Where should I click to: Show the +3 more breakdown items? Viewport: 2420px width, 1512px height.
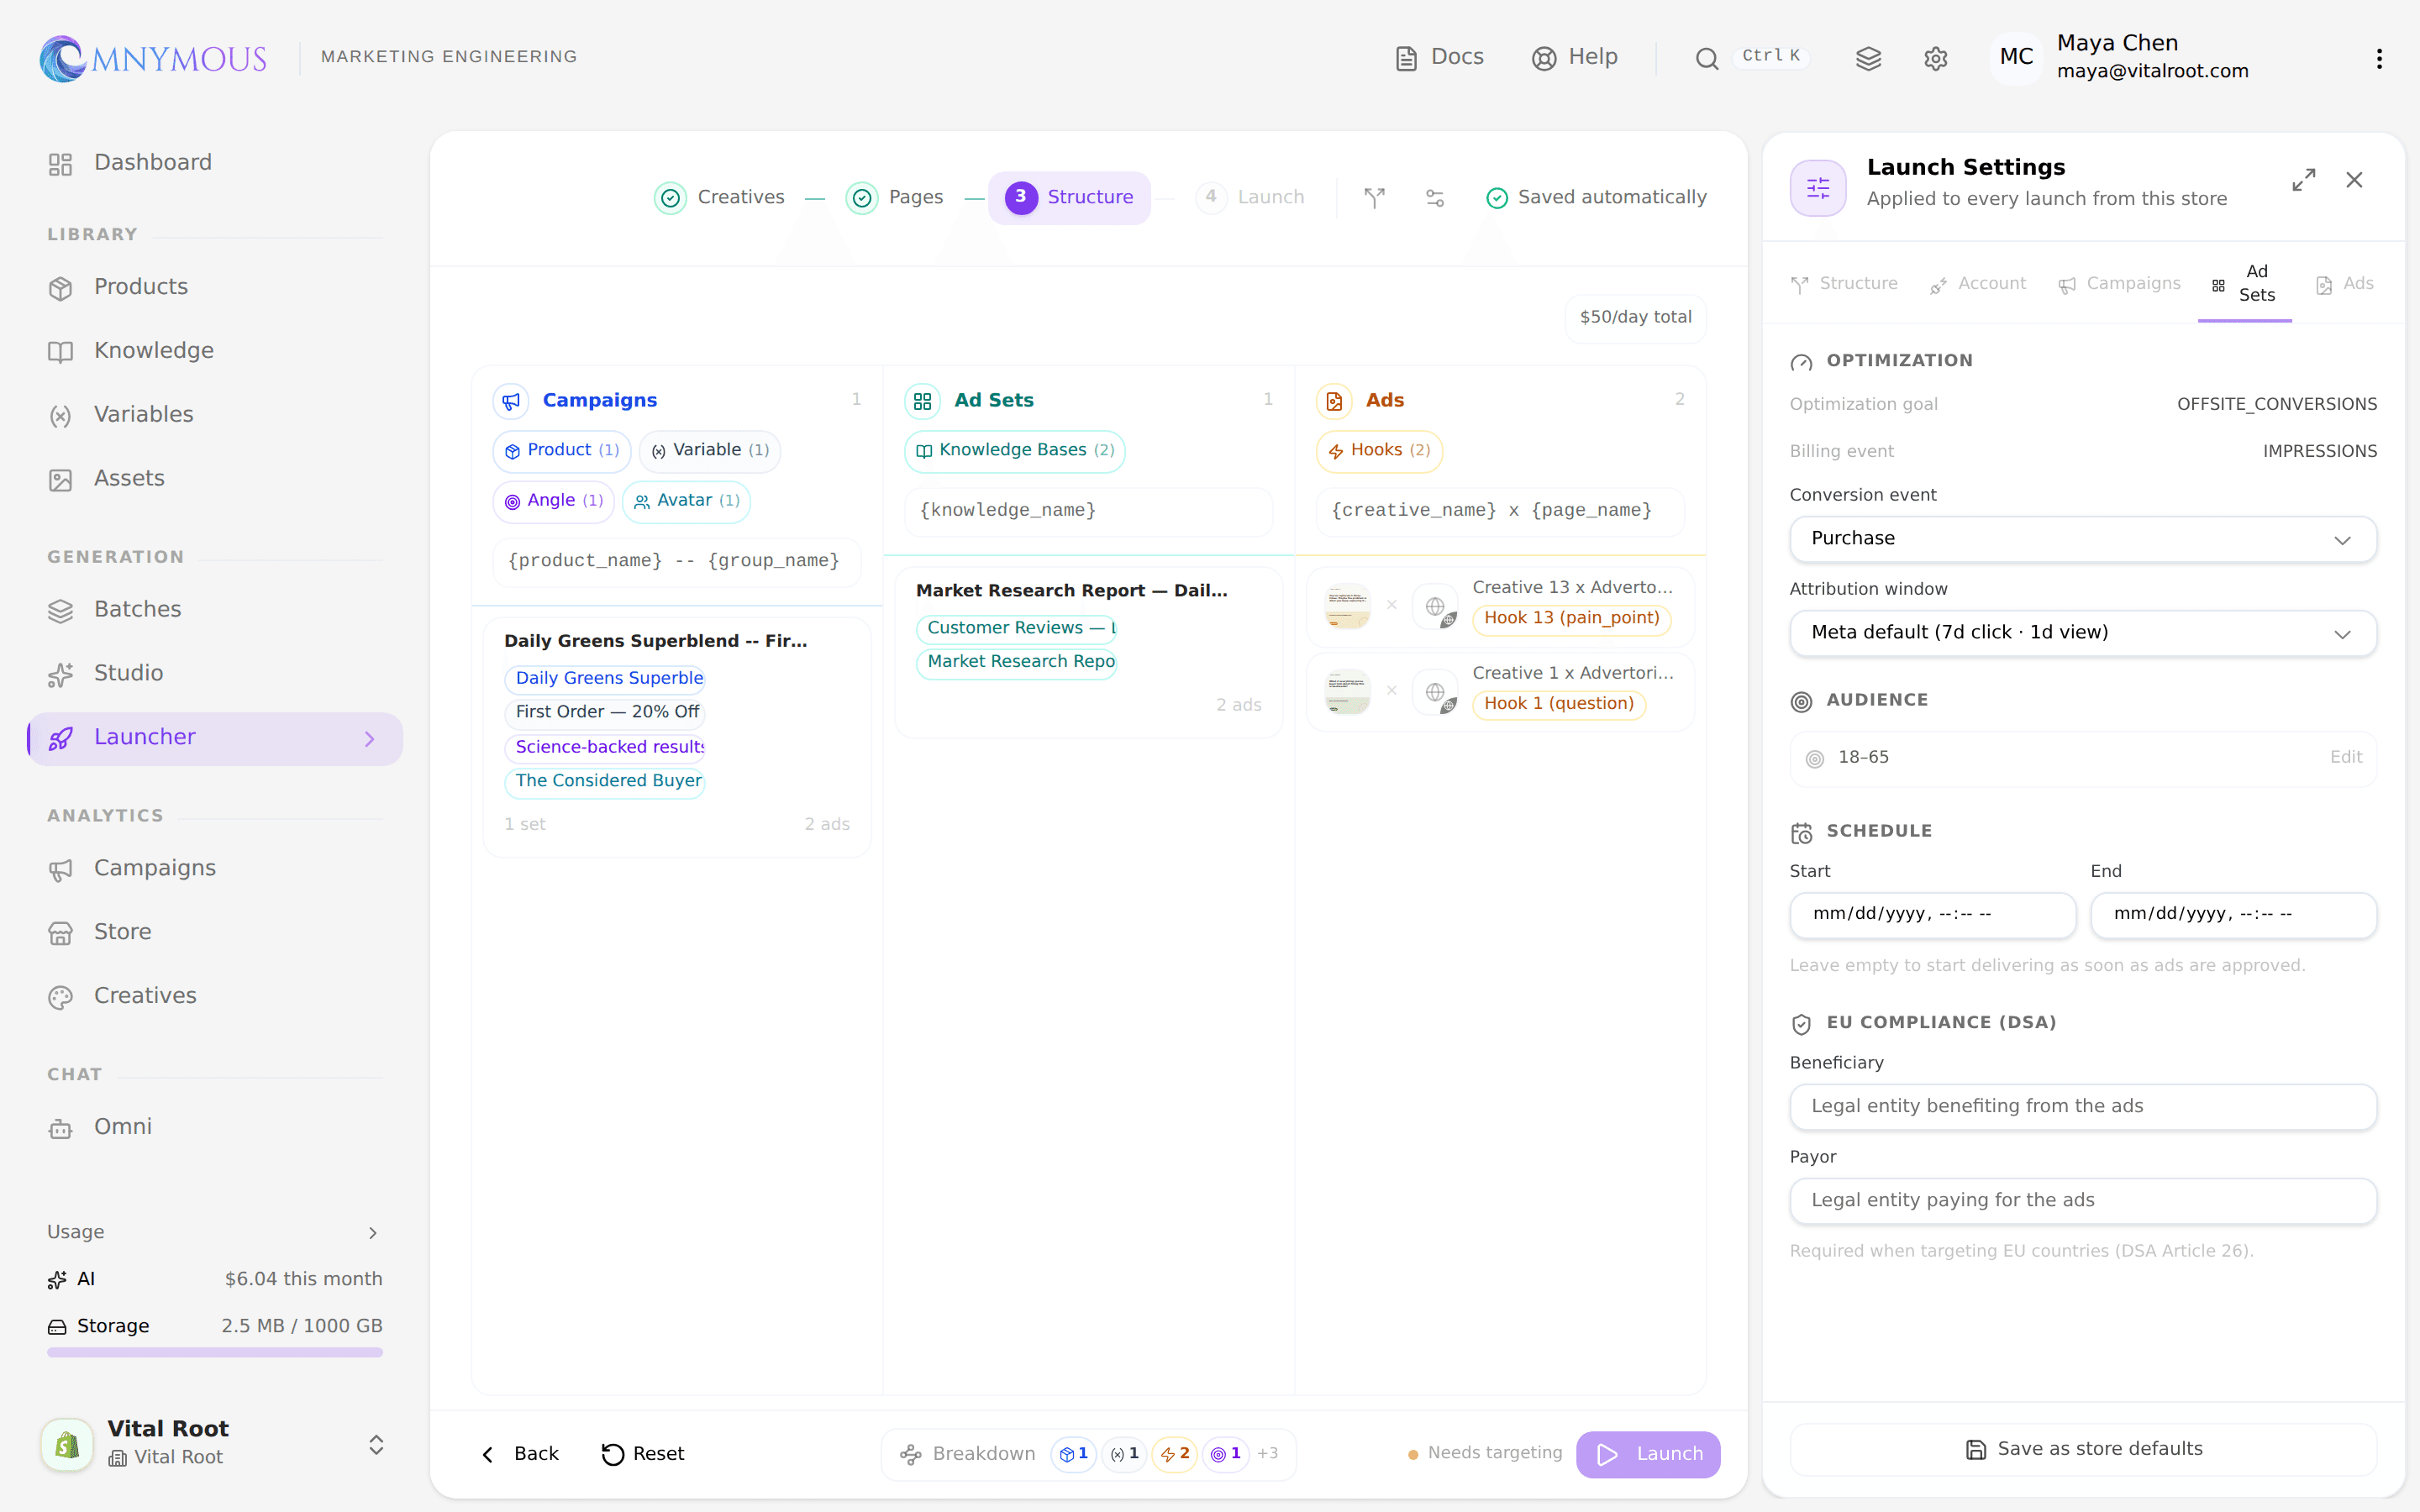[1267, 1454]
